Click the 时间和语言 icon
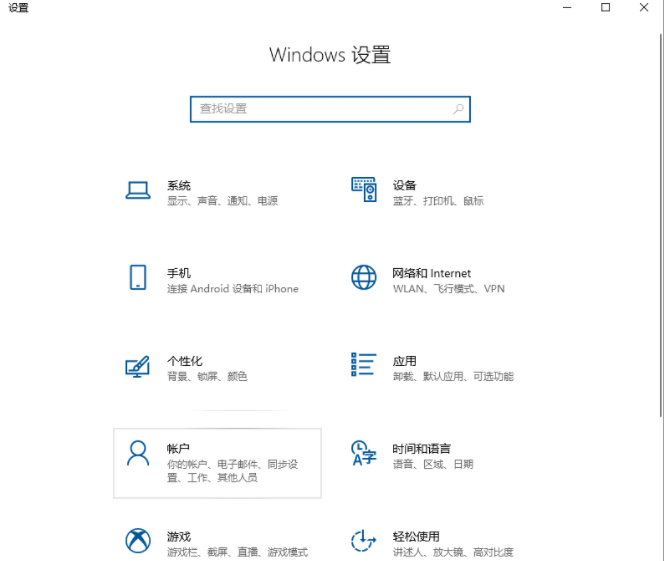 pos(363,454)
